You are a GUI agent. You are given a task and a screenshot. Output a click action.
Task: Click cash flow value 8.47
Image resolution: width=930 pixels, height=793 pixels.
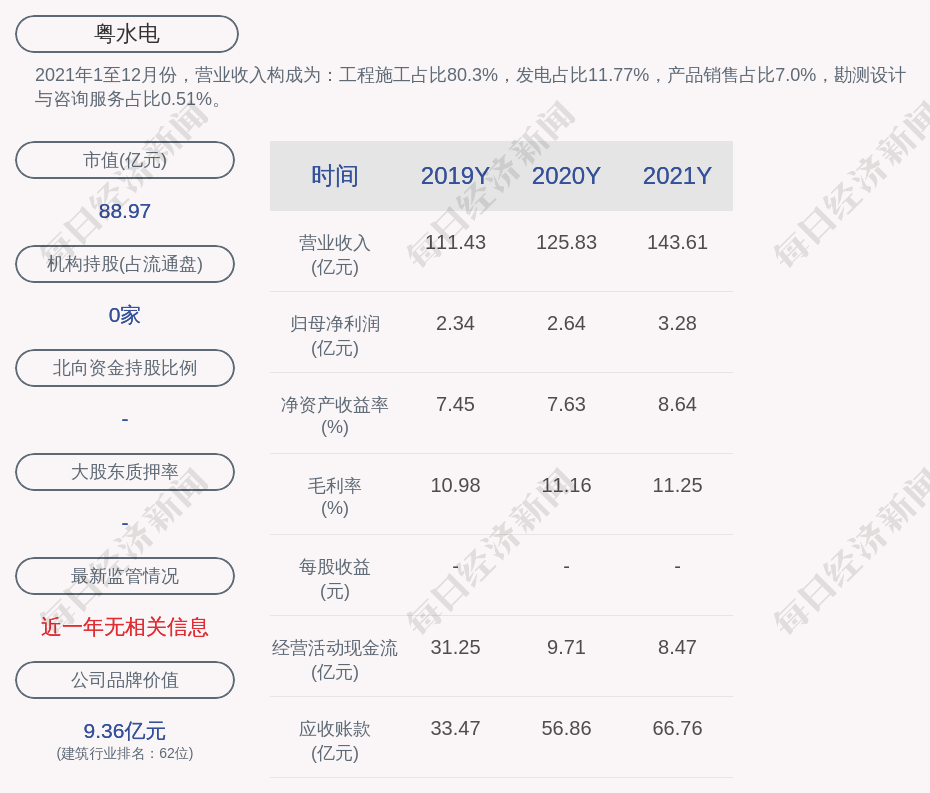[x=677, y=647]
